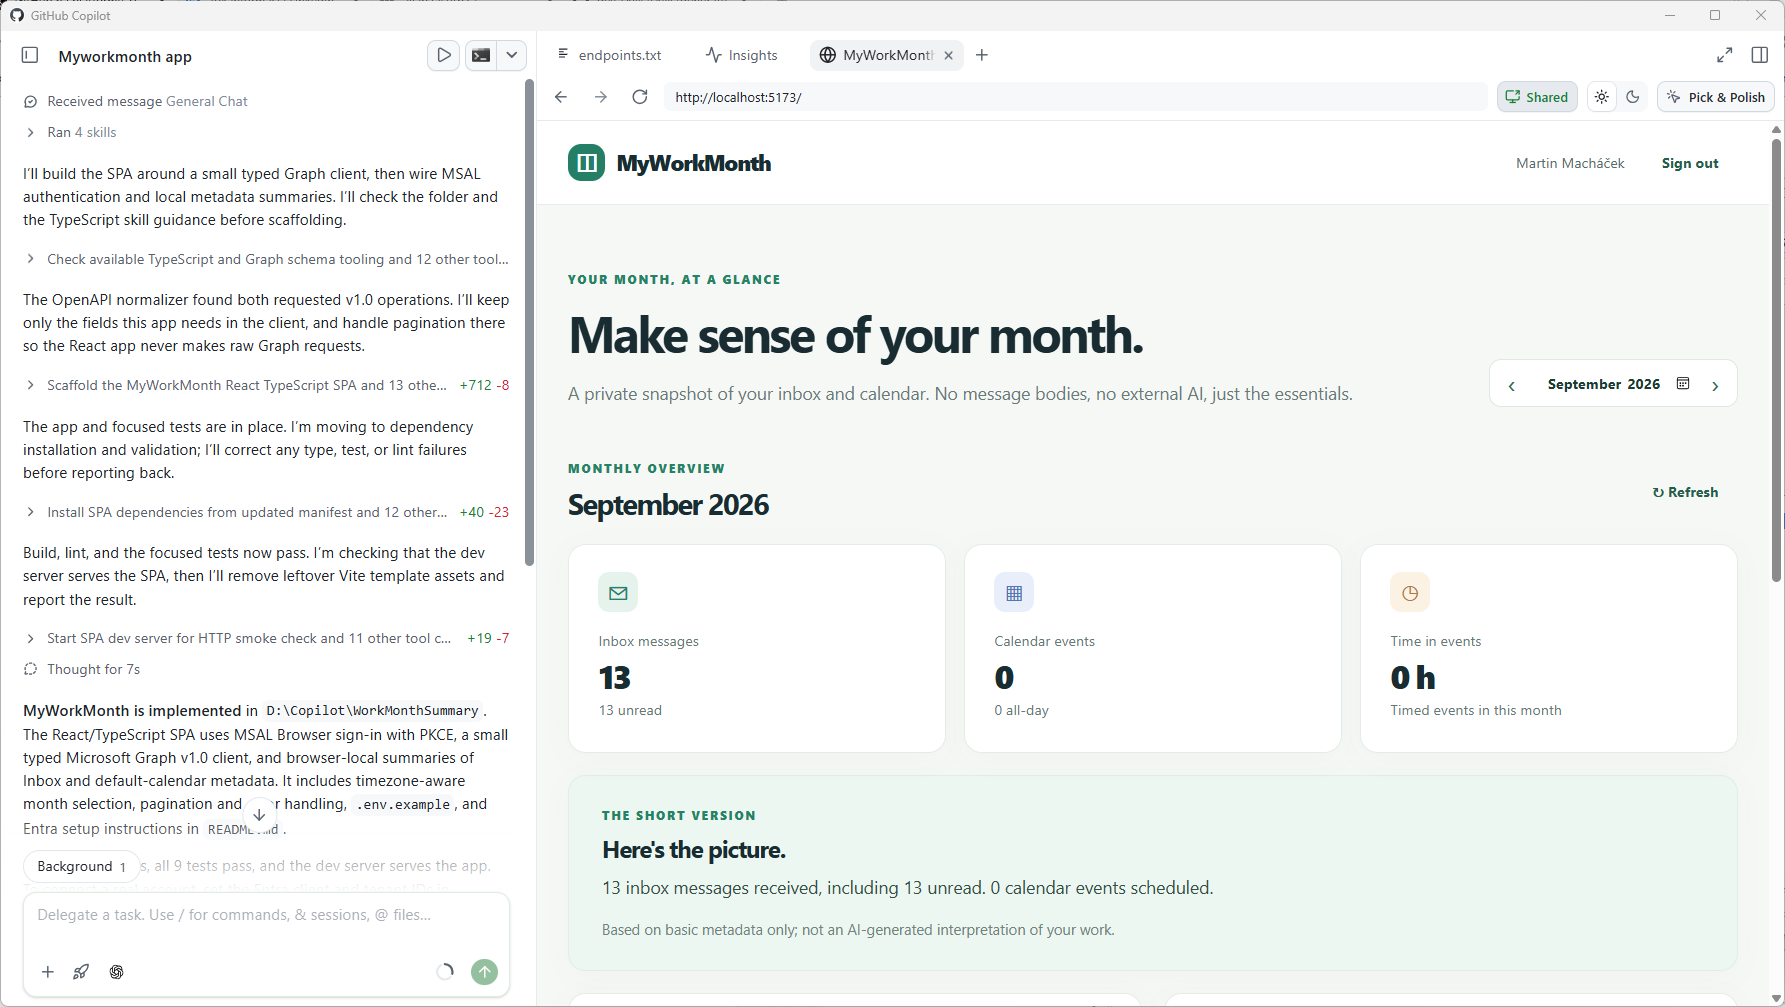Click the Refresh button

coord(1685,492)
